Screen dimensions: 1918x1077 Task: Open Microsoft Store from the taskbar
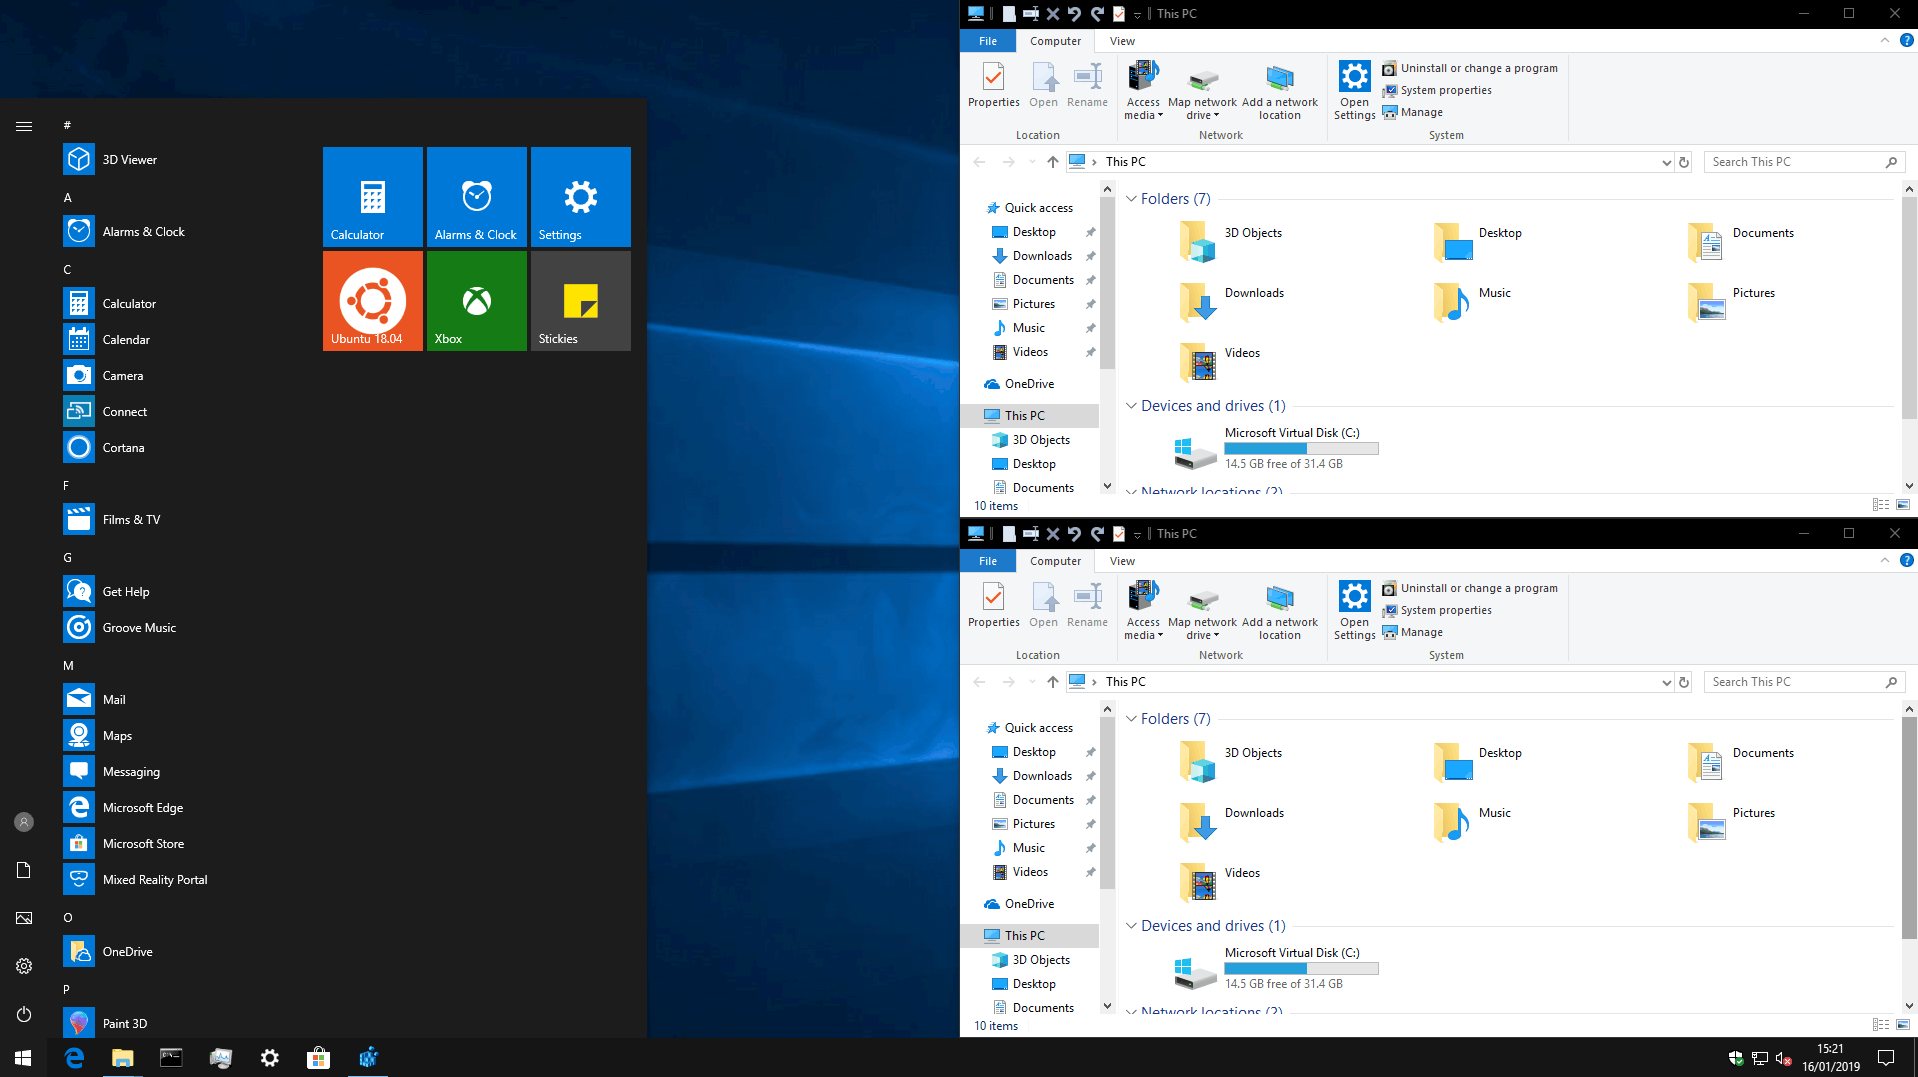tap(318, 1057)
